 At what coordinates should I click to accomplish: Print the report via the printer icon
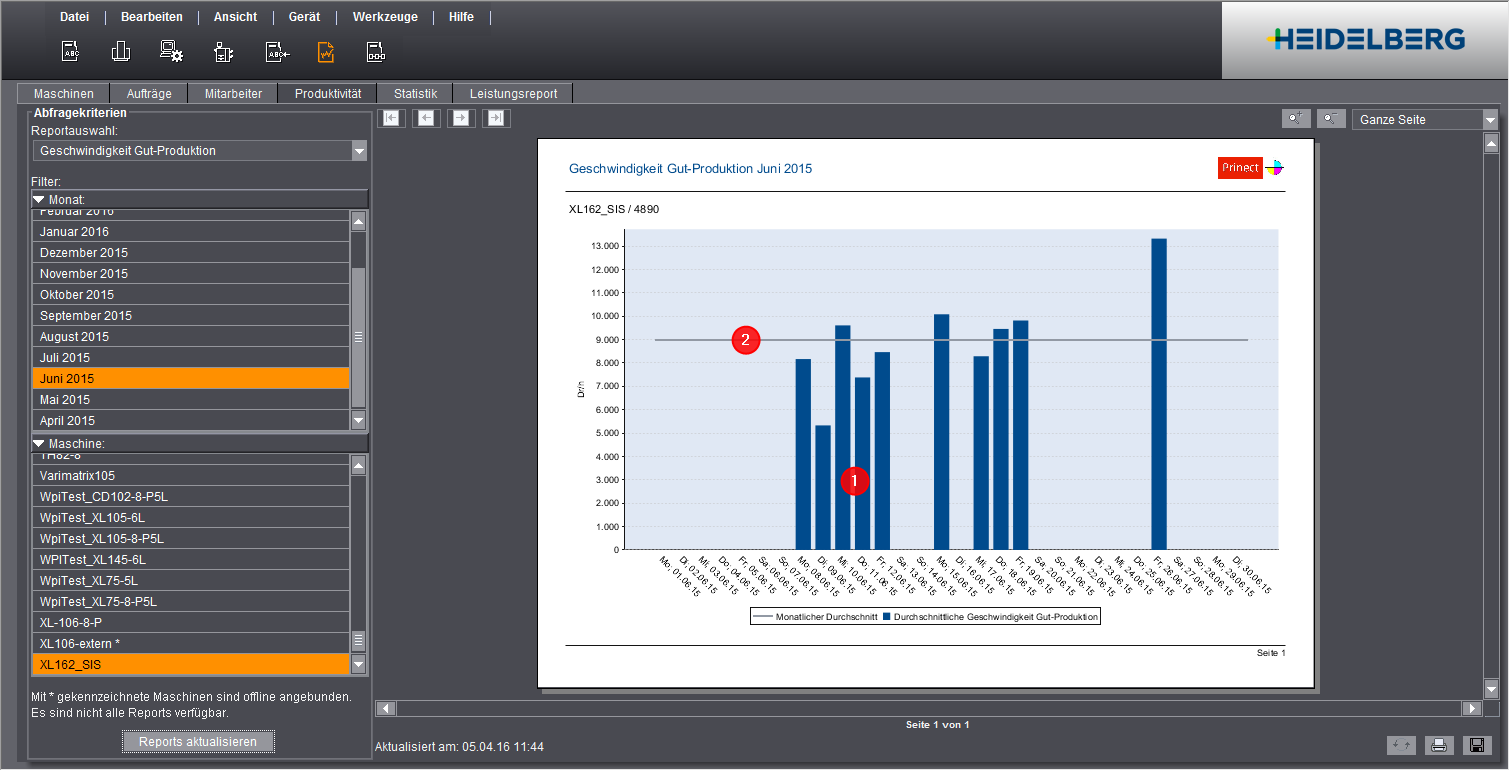(1439, 745)
